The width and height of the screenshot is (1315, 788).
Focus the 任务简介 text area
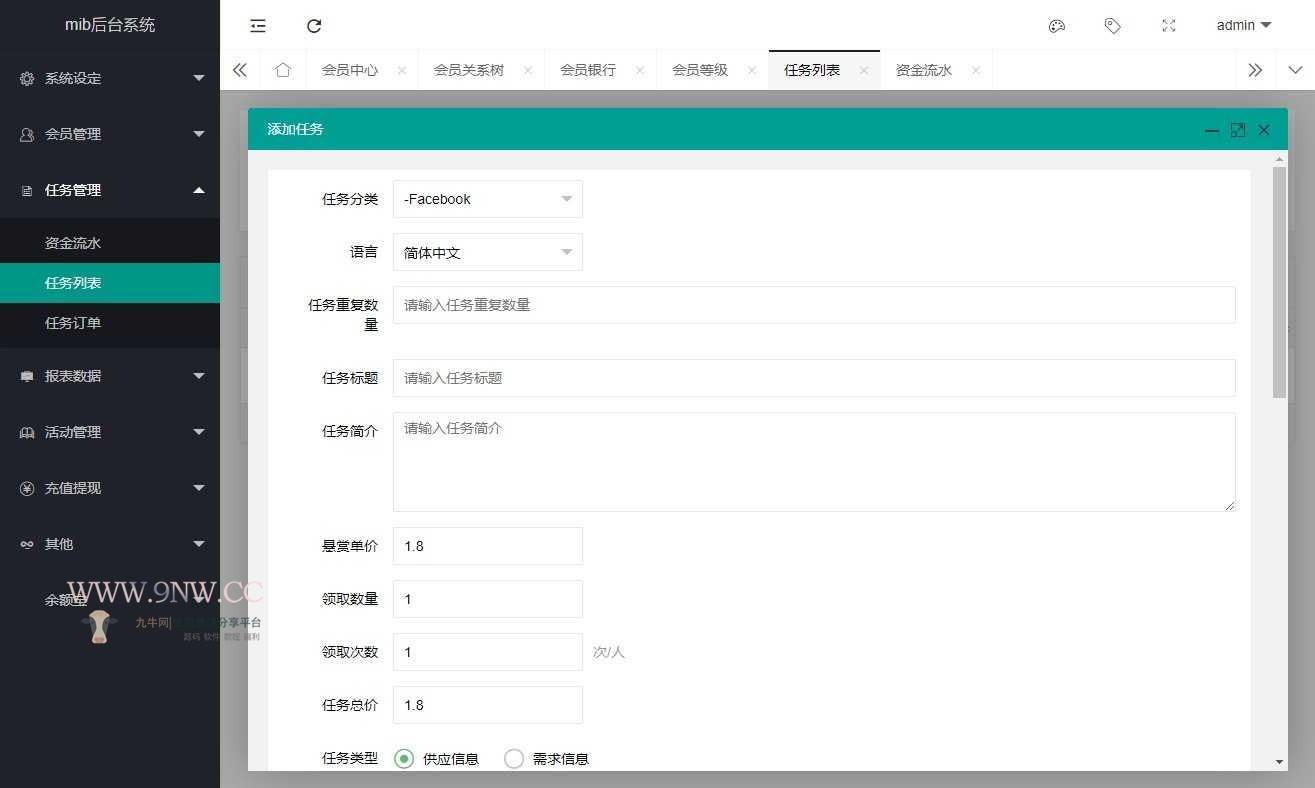(814, 462)
